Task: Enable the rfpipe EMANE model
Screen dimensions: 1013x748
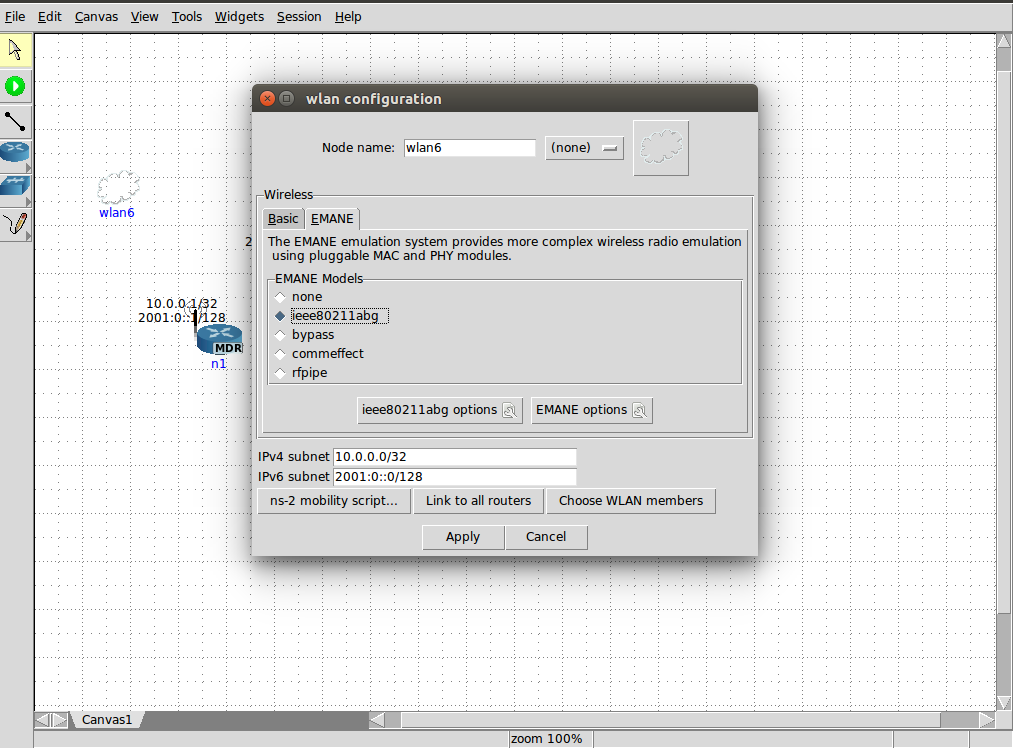Action: 280,372
